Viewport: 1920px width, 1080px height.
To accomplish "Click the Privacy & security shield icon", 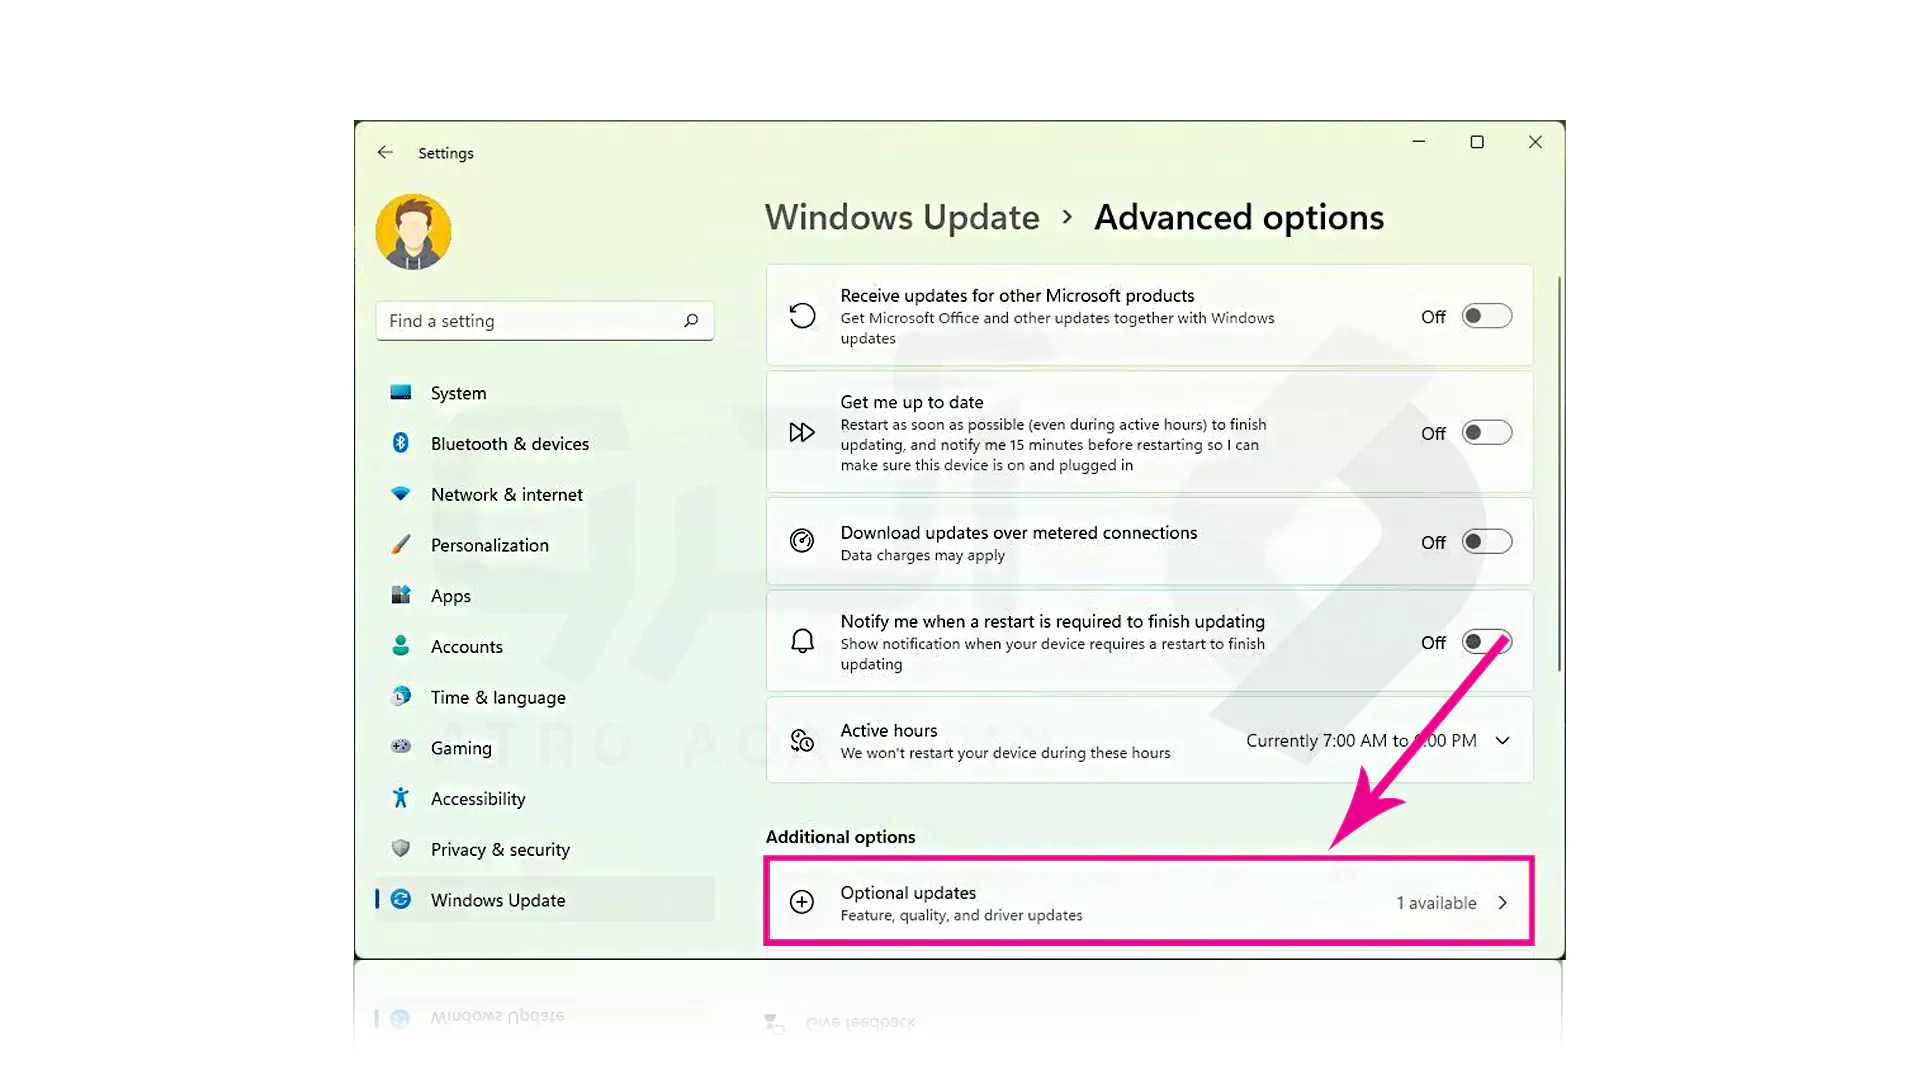I will (x=401, y=849).
